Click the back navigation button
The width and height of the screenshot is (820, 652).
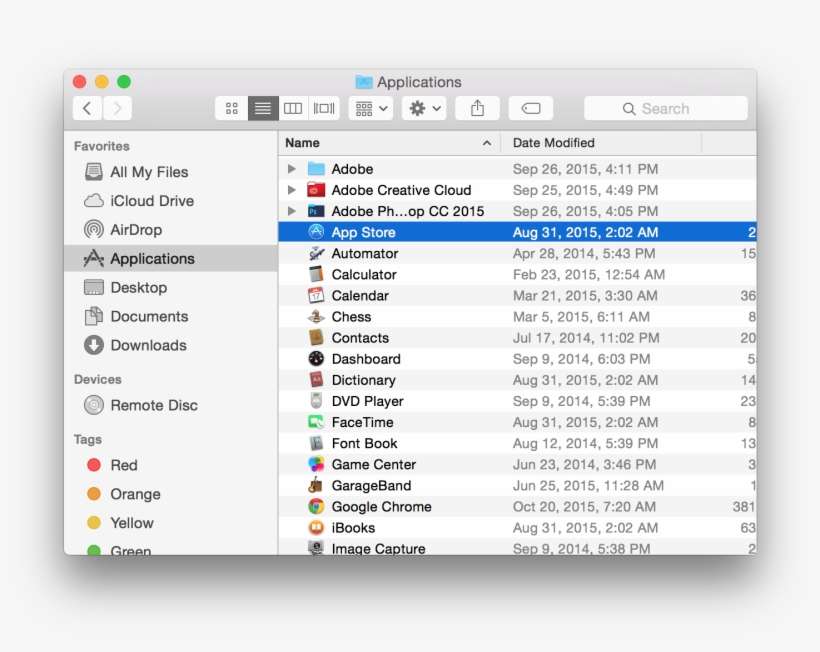(87, 107)
